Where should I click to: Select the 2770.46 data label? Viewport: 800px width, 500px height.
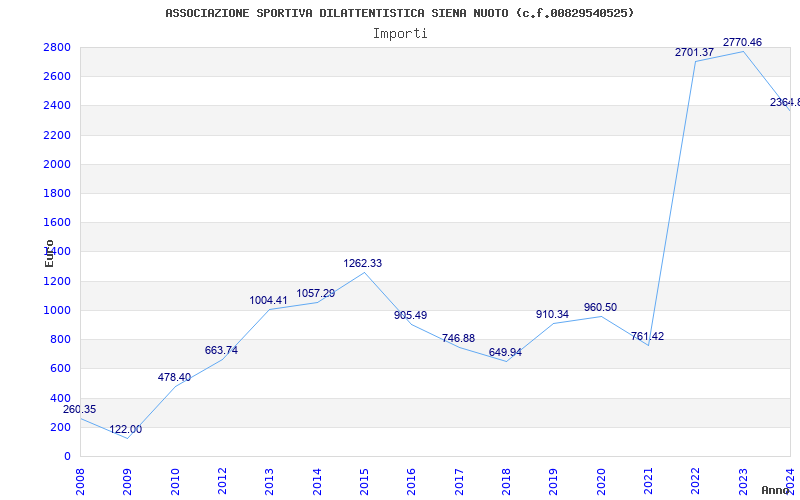(x=742, y=42)
